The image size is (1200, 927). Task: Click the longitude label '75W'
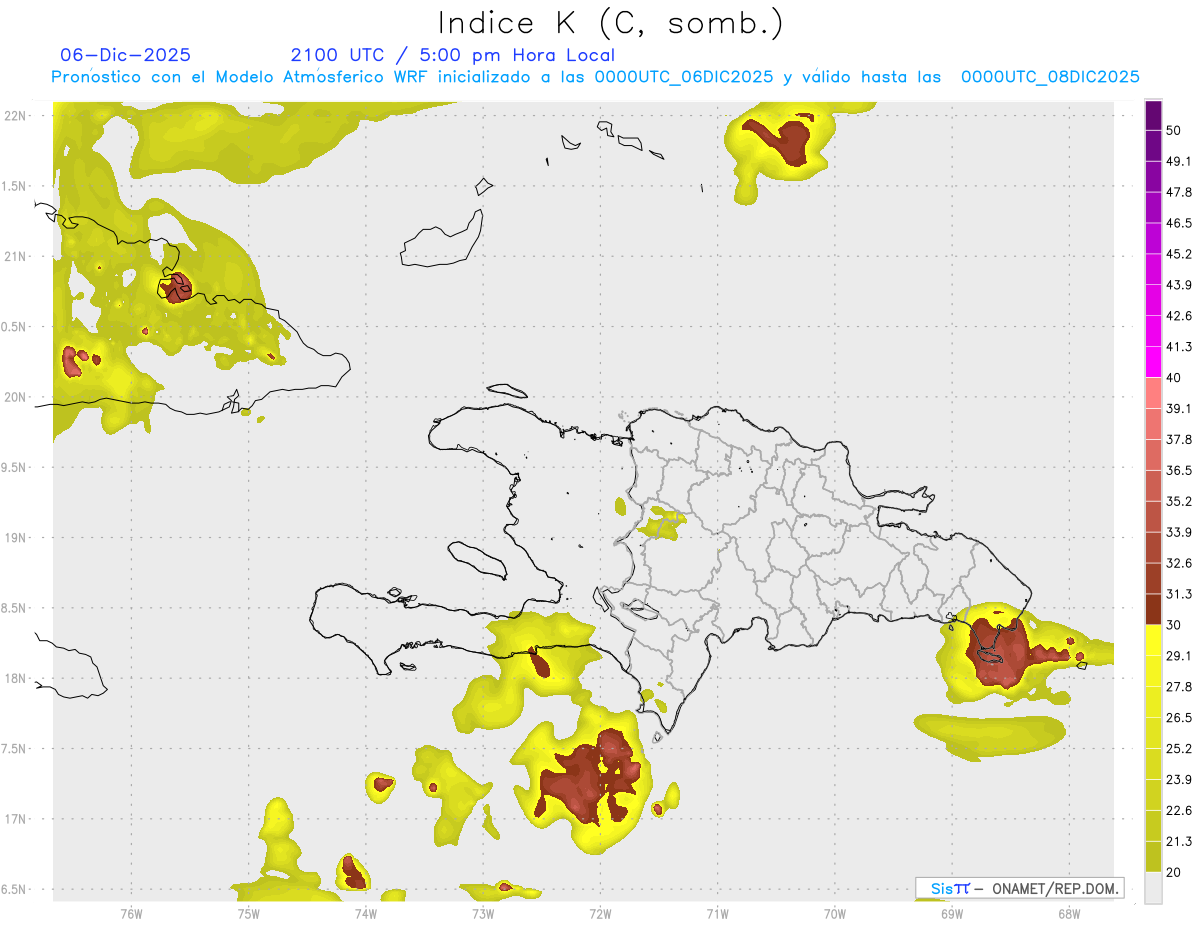248,914
